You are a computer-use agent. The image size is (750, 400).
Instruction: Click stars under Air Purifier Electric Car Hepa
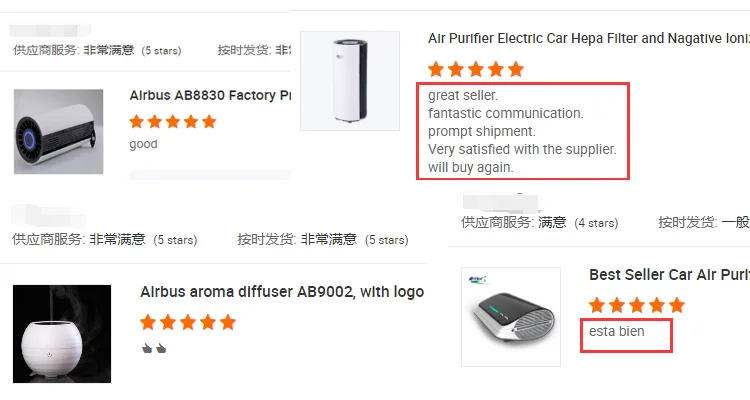pyautogui.click(x=476, y=69)
